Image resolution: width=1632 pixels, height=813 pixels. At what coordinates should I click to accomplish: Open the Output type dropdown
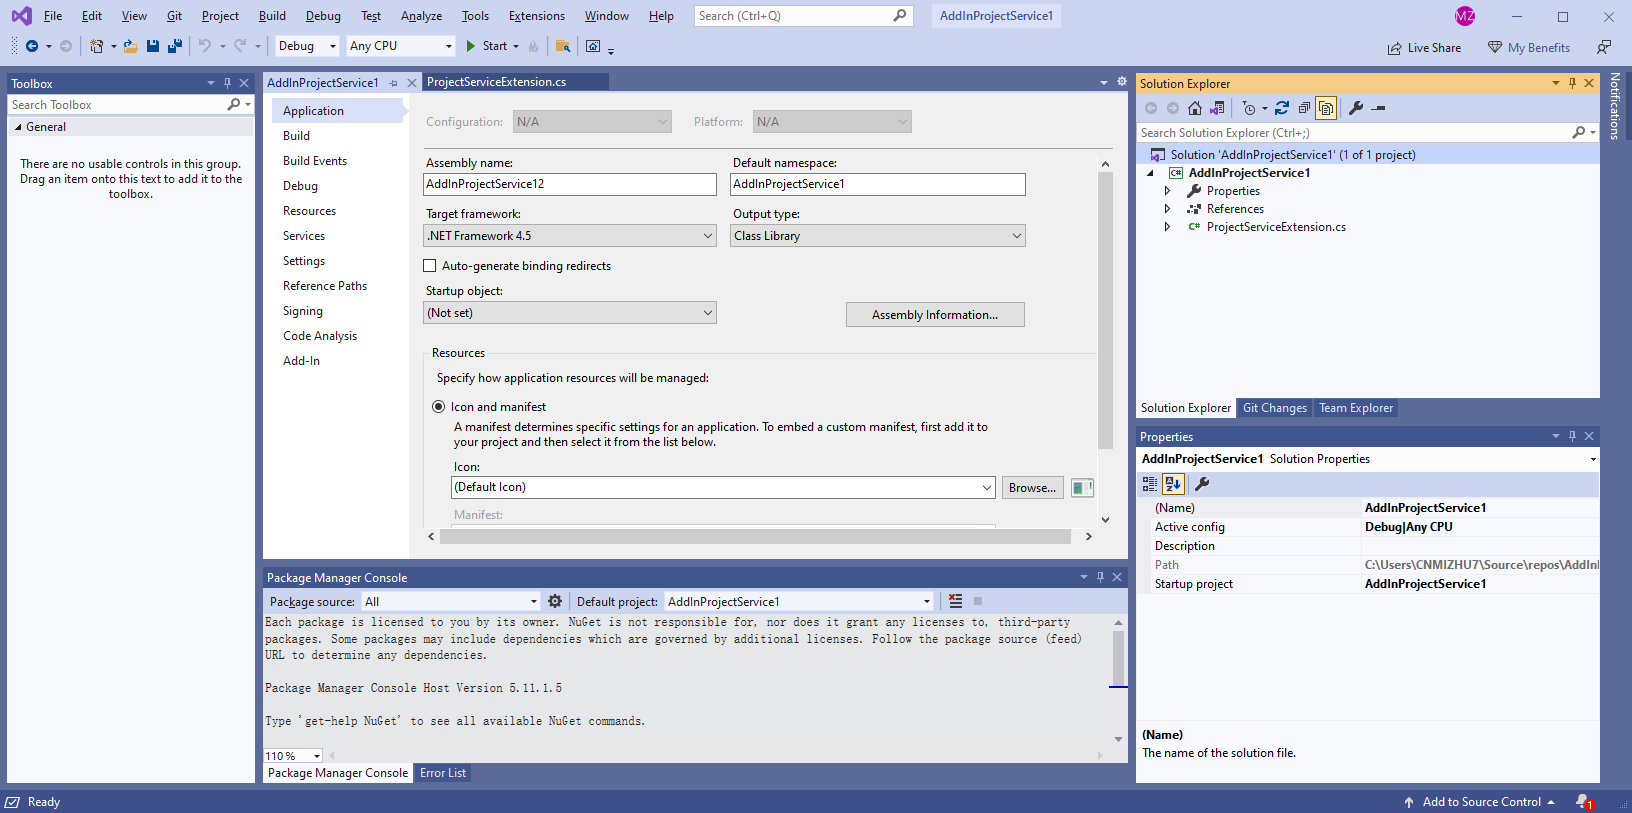click(x=878, y=236)
